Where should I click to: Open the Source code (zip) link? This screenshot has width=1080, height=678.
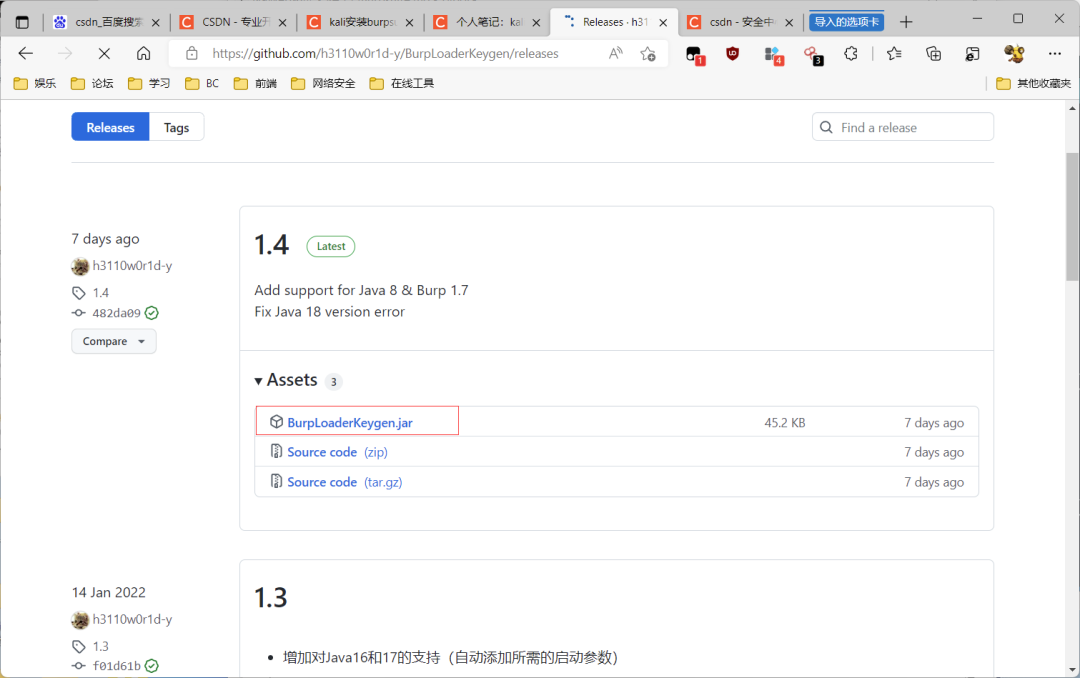point(322,451)
